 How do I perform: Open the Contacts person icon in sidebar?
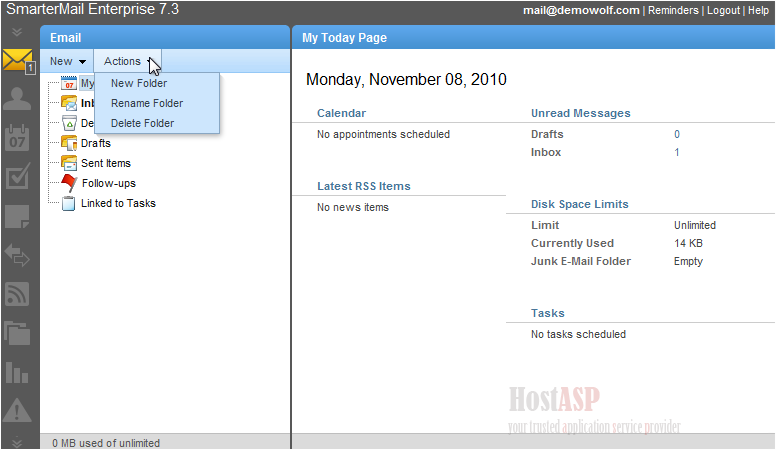coord(17,99)
